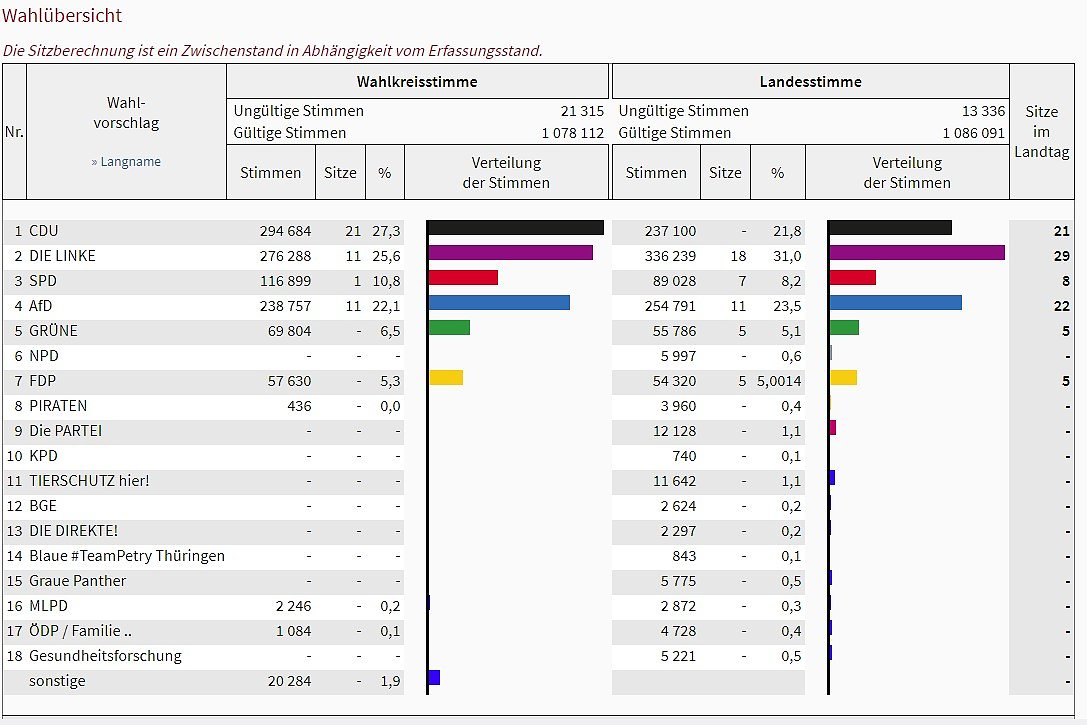Open the "» Langname" link
This screenshot has width=1087, height=725.
[126, 162]
